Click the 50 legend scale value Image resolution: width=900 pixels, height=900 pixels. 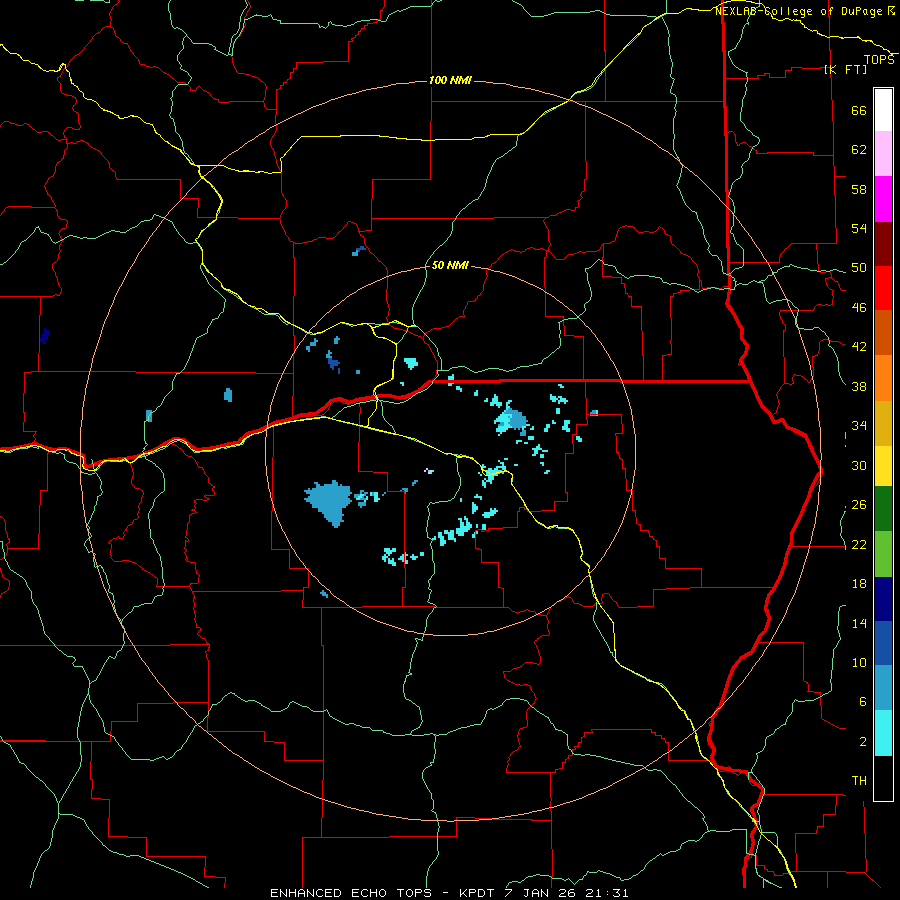click(x=859, y=268)
